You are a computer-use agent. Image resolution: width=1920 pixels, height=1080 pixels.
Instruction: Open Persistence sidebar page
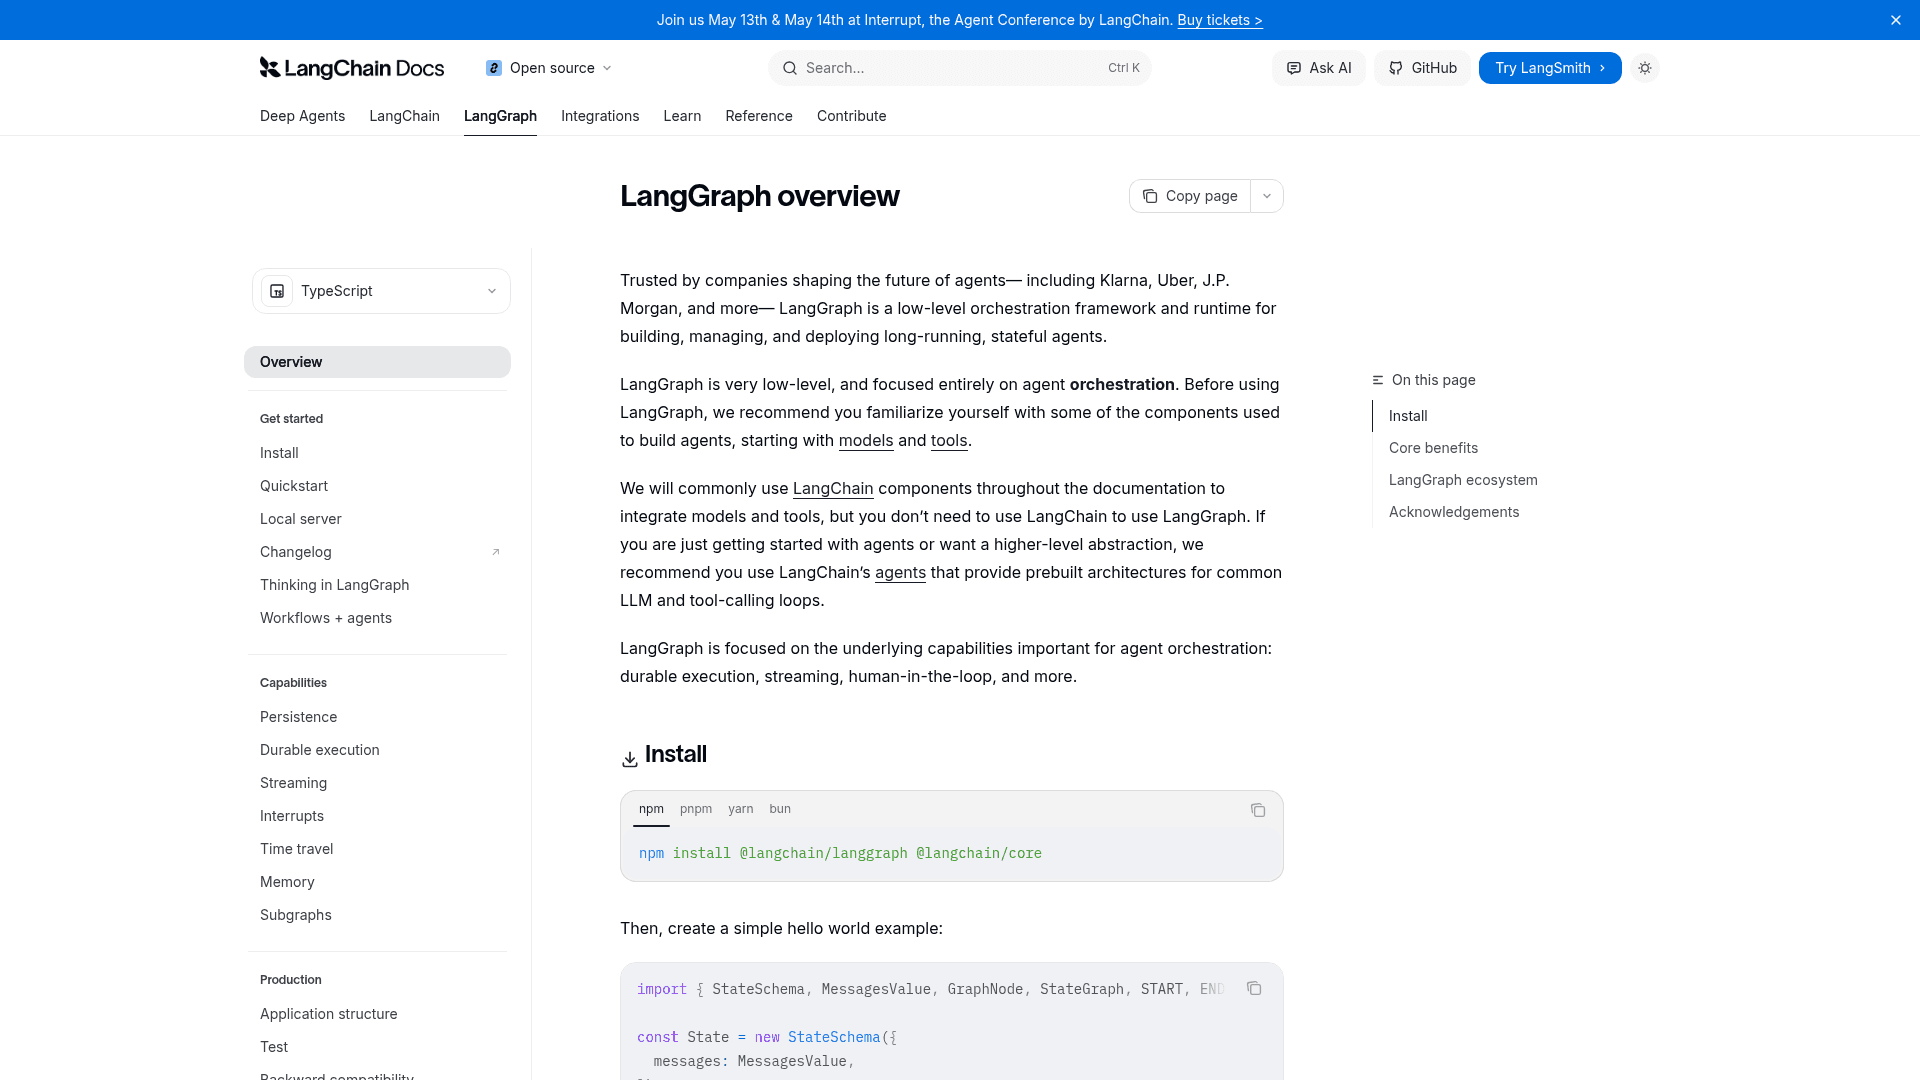377,717
